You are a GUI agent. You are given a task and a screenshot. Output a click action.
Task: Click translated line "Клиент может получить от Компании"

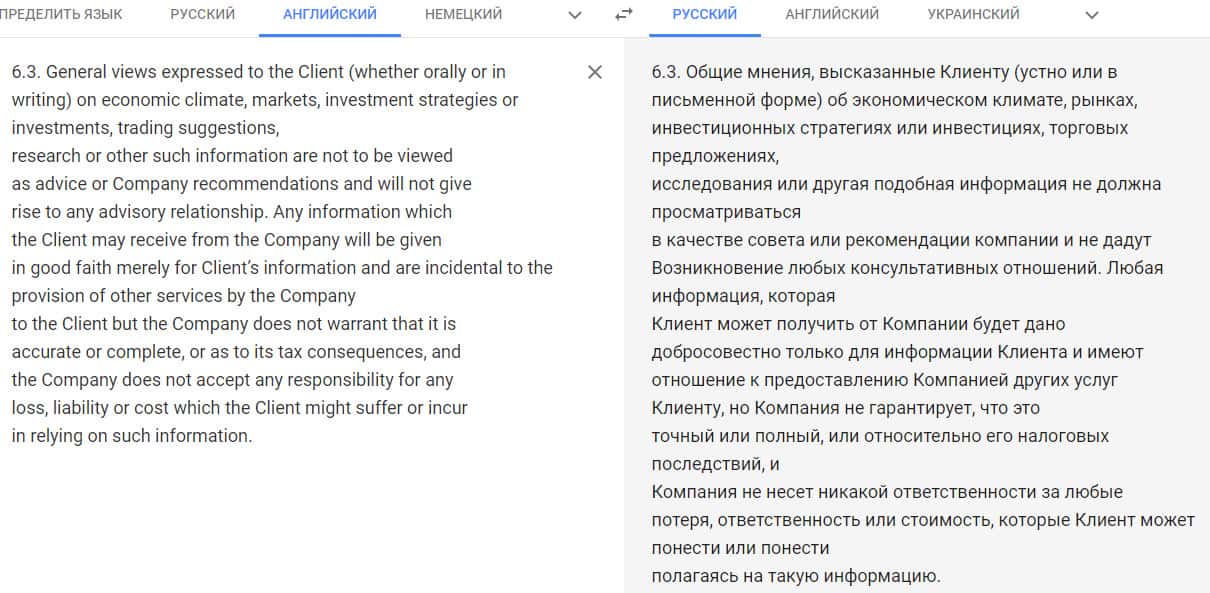click(858, 324)
